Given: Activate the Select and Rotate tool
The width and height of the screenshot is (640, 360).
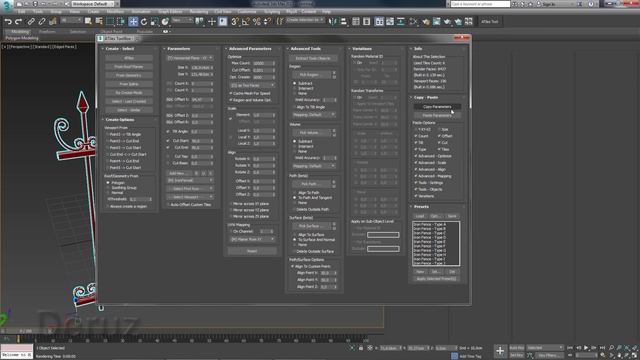Looking at the screenshot, I should (x=144, y=21).
